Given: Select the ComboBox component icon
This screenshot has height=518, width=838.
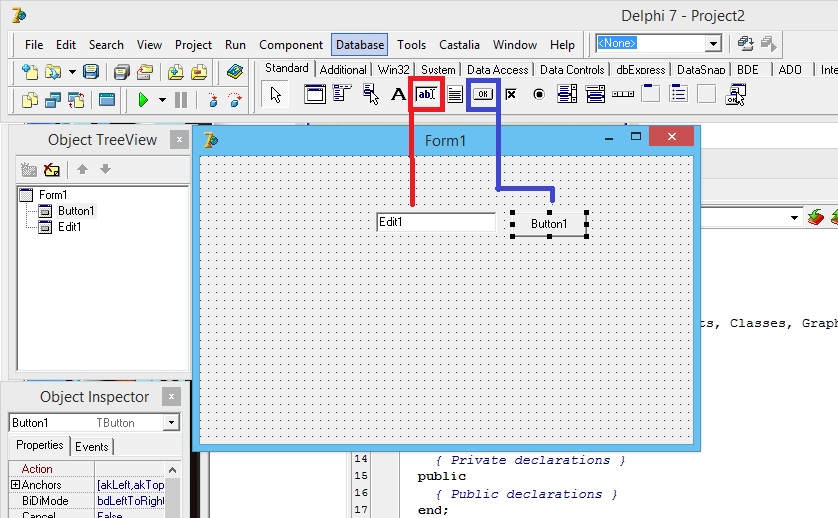Looking at the screenshot, I should click(595, 95).
